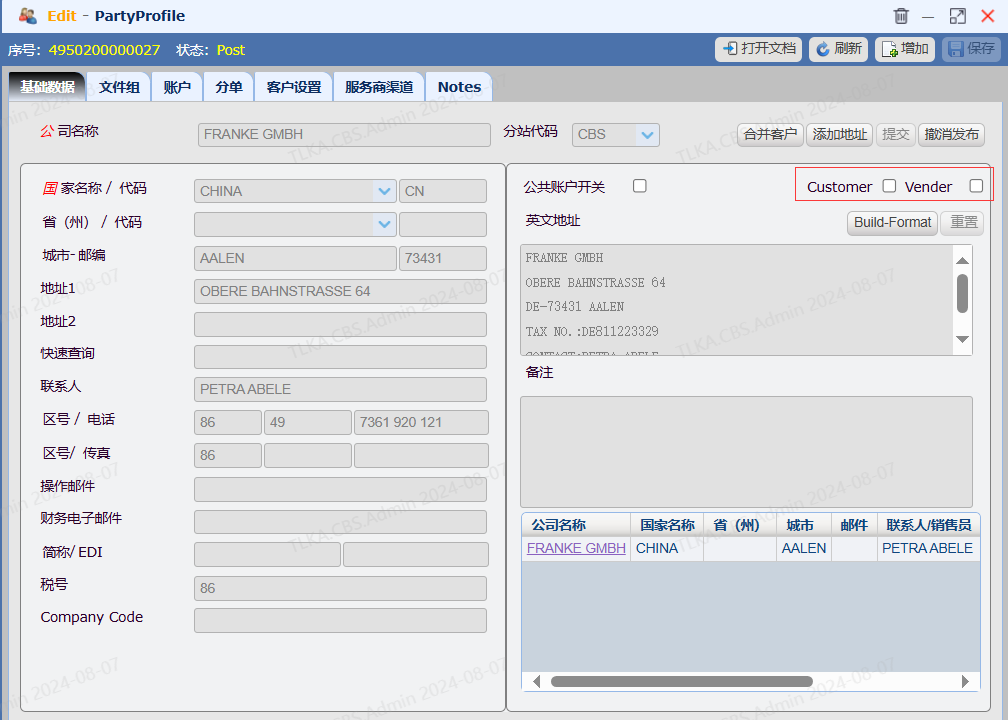Click the 国家名称 column header
Image resolution: width=1008 pixels, height=720 pixels.
coord(667,525)
